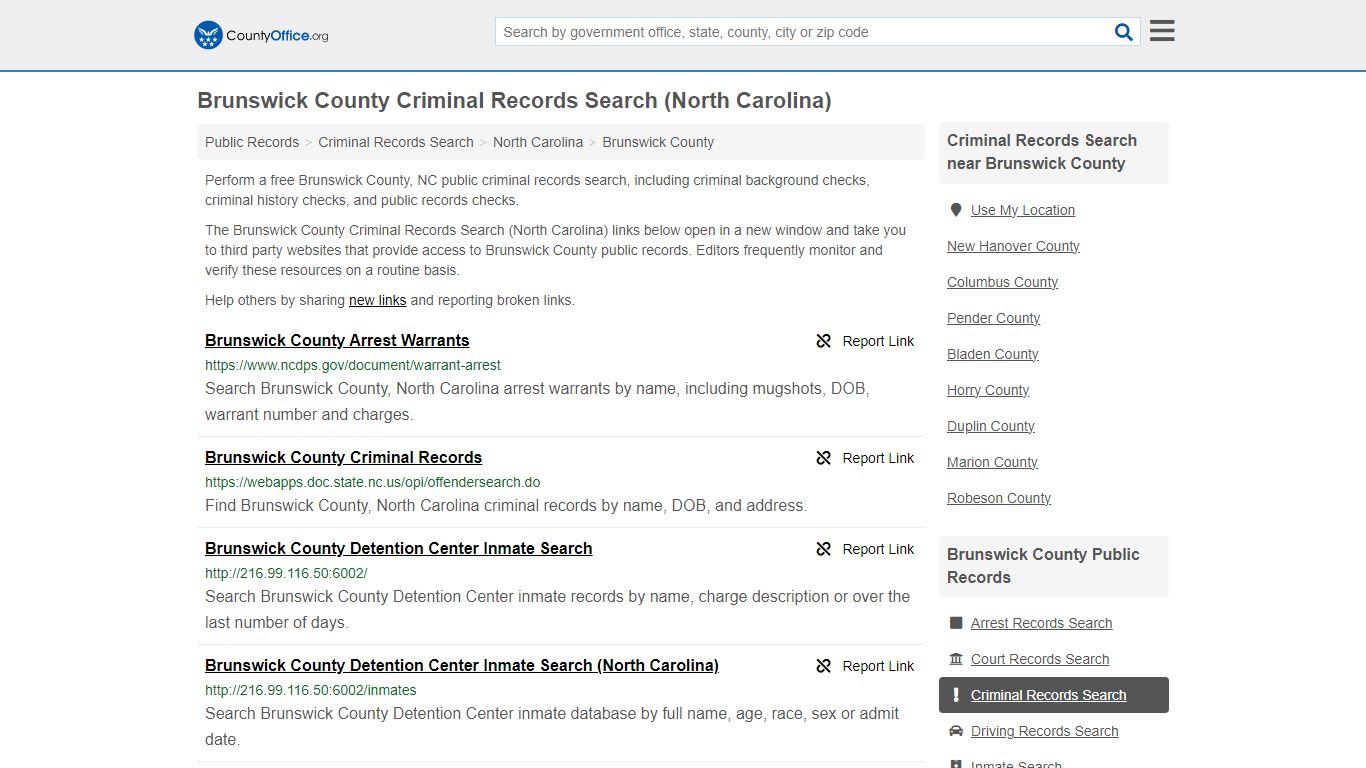Screen dimensions: 1366x768
Task: Open Columbus County link
Action: click(x=1002, y=282)
